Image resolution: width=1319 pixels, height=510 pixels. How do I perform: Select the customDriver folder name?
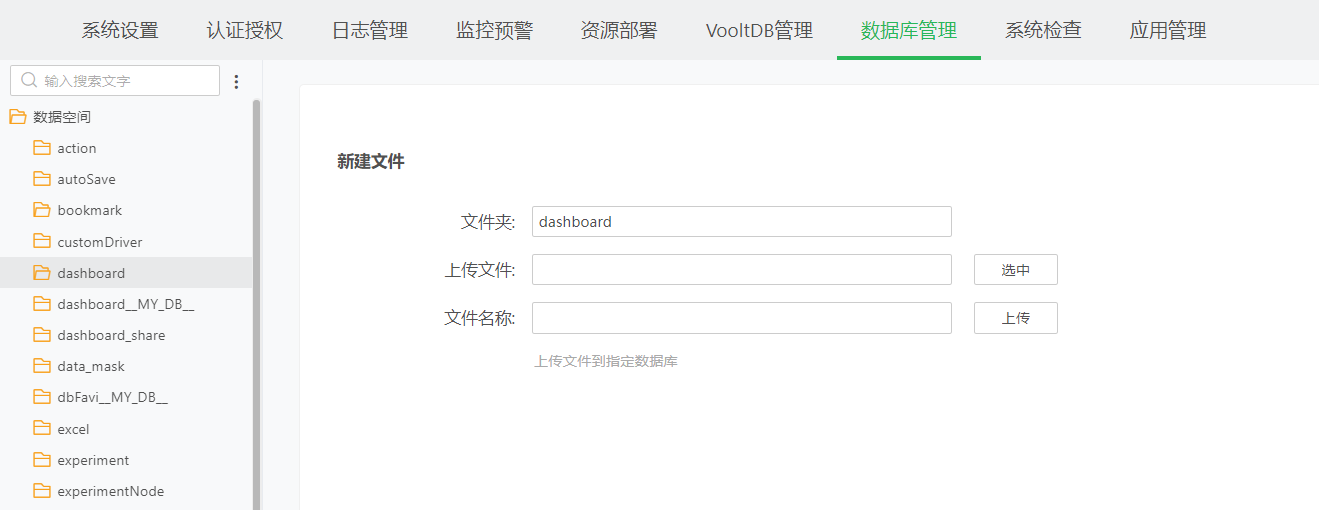(100, 242)
